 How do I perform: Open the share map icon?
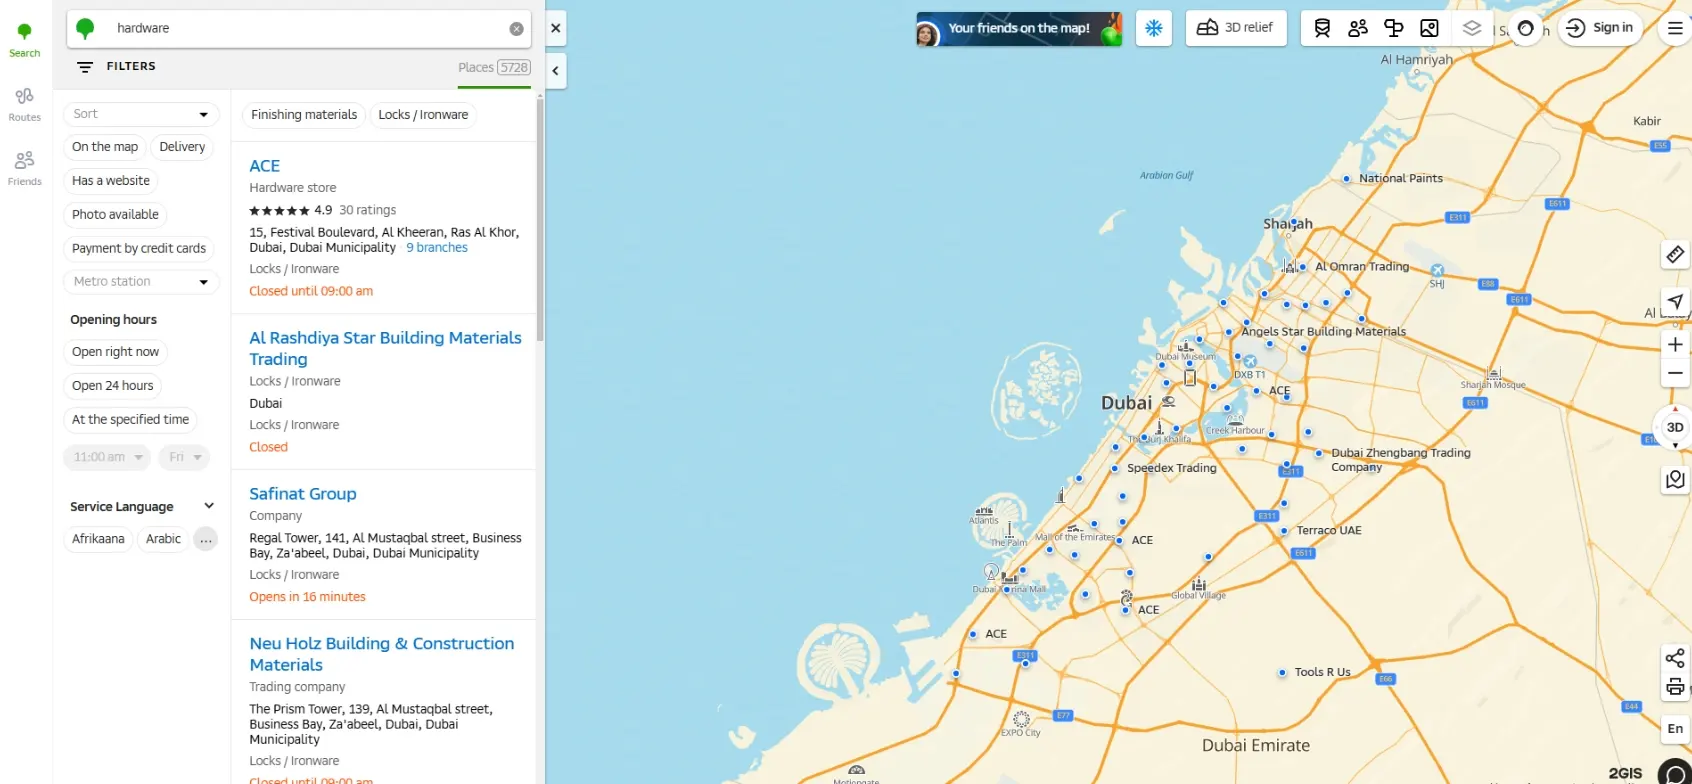[x=1674, y=657]
